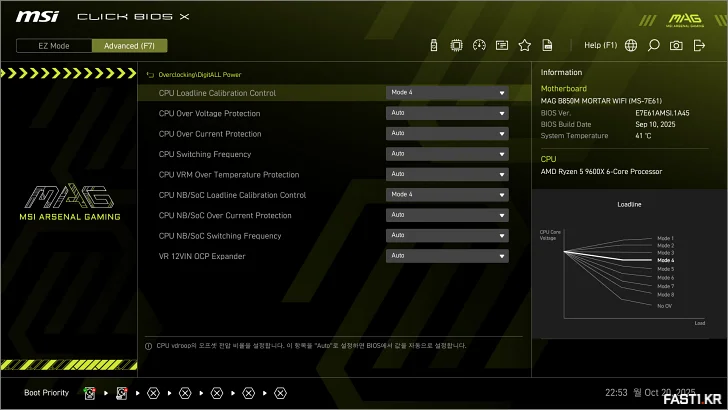
Task: Take a screenshot with the camera icon
Action: coord(676,46)
